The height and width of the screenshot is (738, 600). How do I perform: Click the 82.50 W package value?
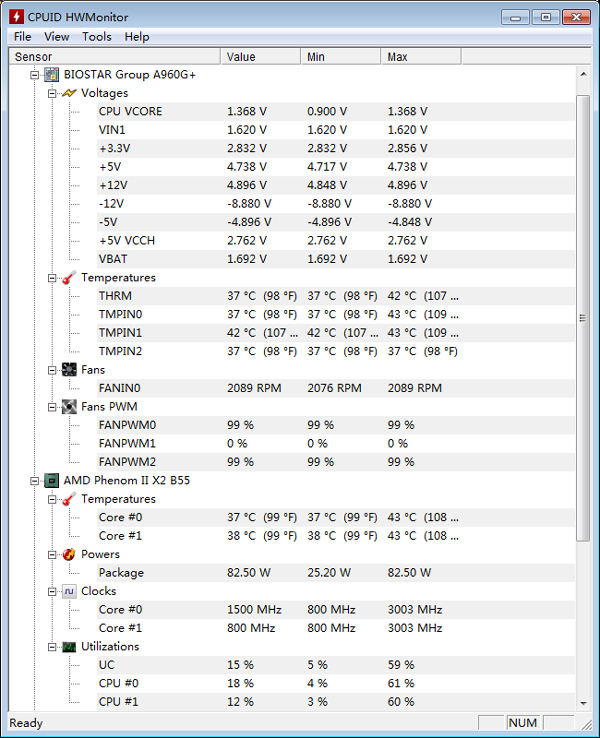click(249, 573)
